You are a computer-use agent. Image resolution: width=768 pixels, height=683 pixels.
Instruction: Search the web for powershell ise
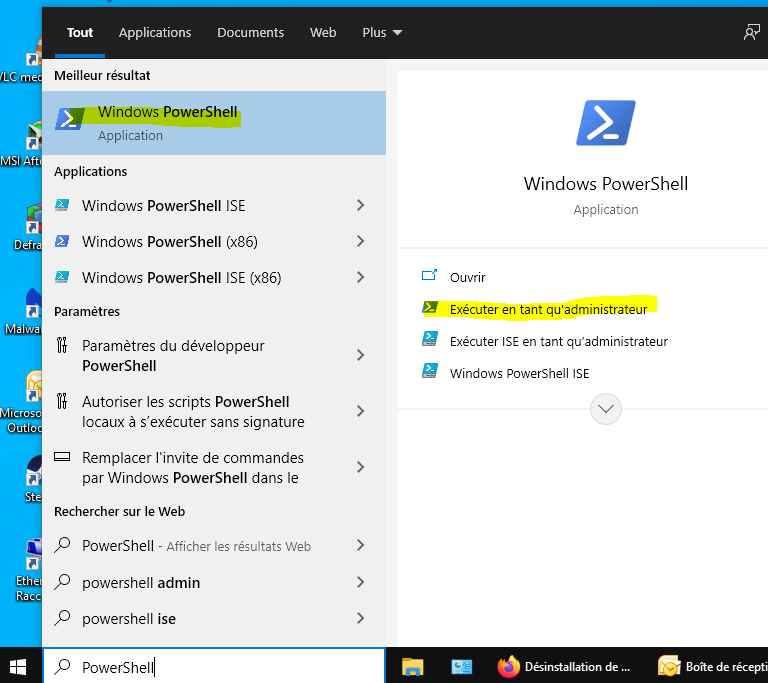point(214,619)
